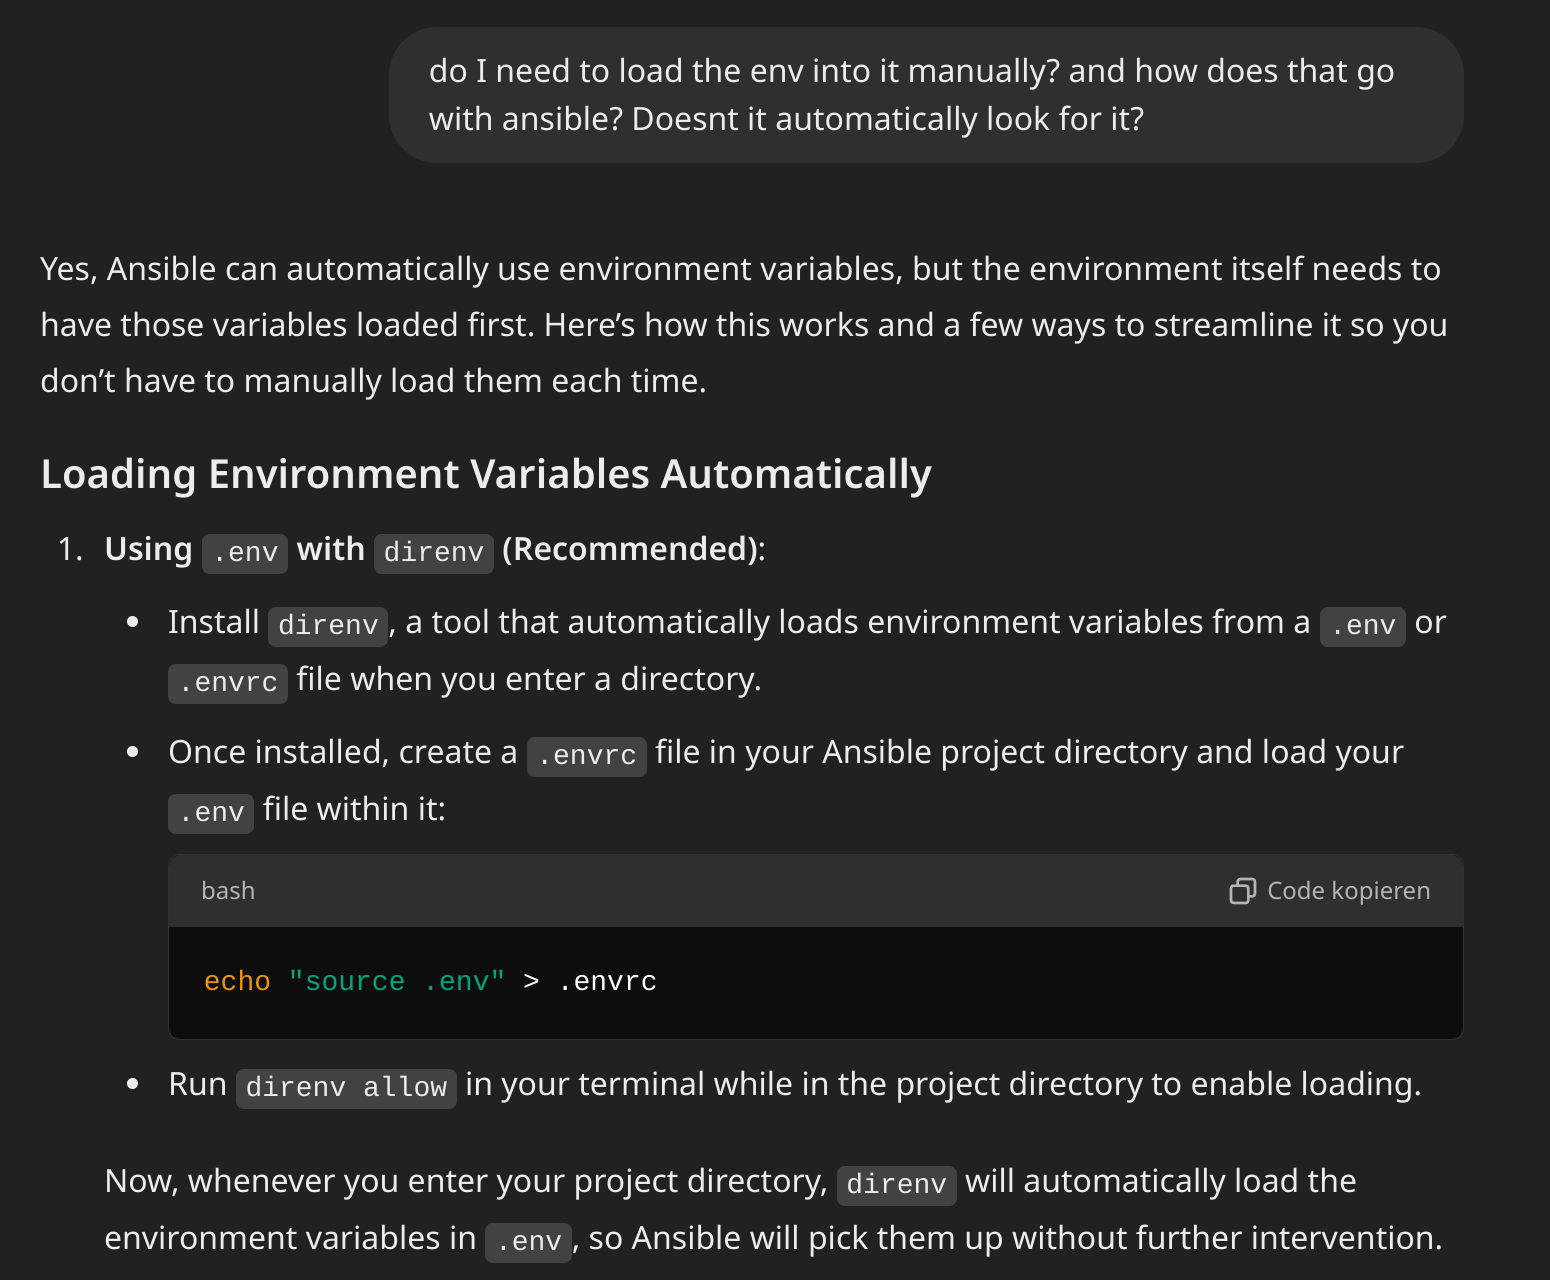
Task: Click the 'direnv' code tag in 'Now, whenever' paragraph
Action: pos(896,1185)
